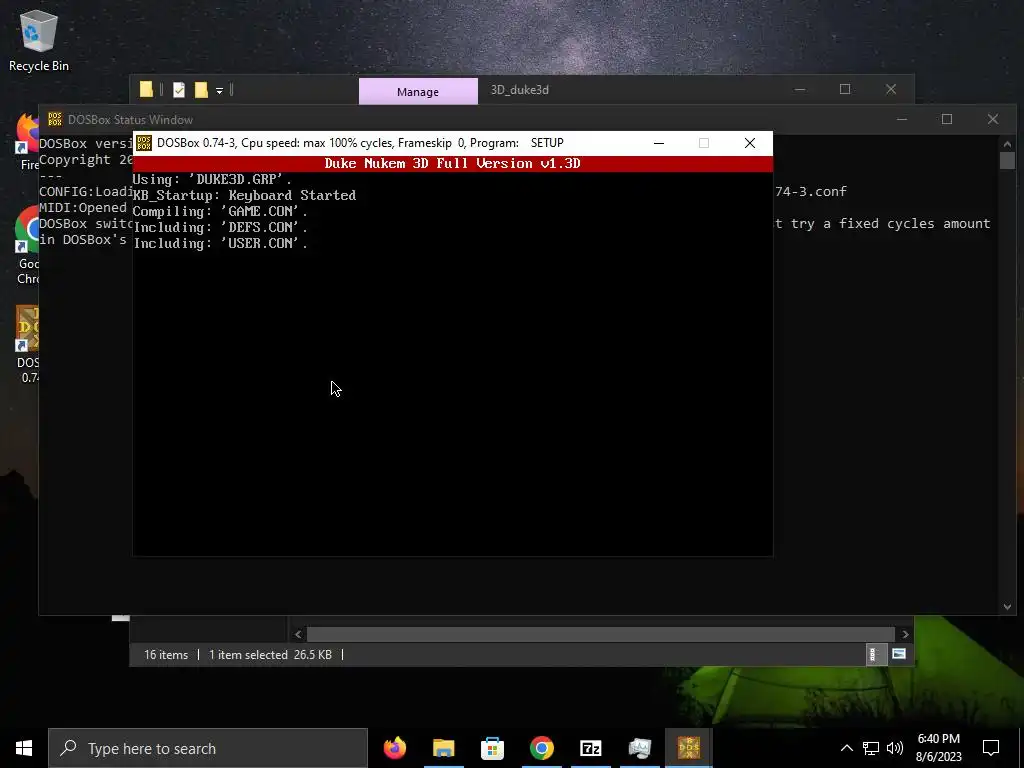Viewport: 1024px width, 768px height.
Task: Minimize the DOSBox SETUP window
Action: (659, 143)
